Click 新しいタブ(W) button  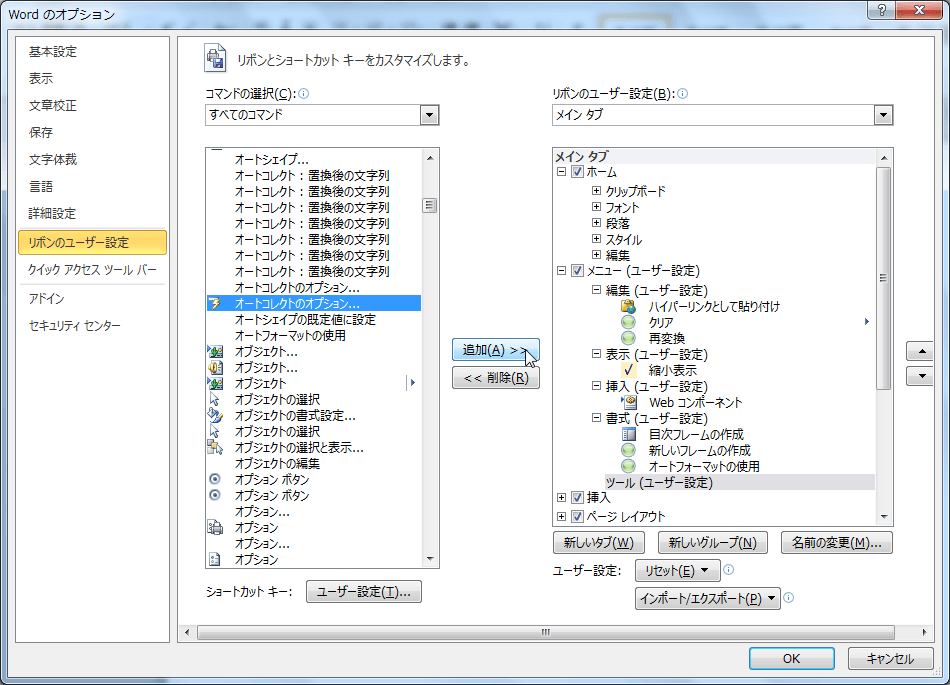[x=599, y=543]
